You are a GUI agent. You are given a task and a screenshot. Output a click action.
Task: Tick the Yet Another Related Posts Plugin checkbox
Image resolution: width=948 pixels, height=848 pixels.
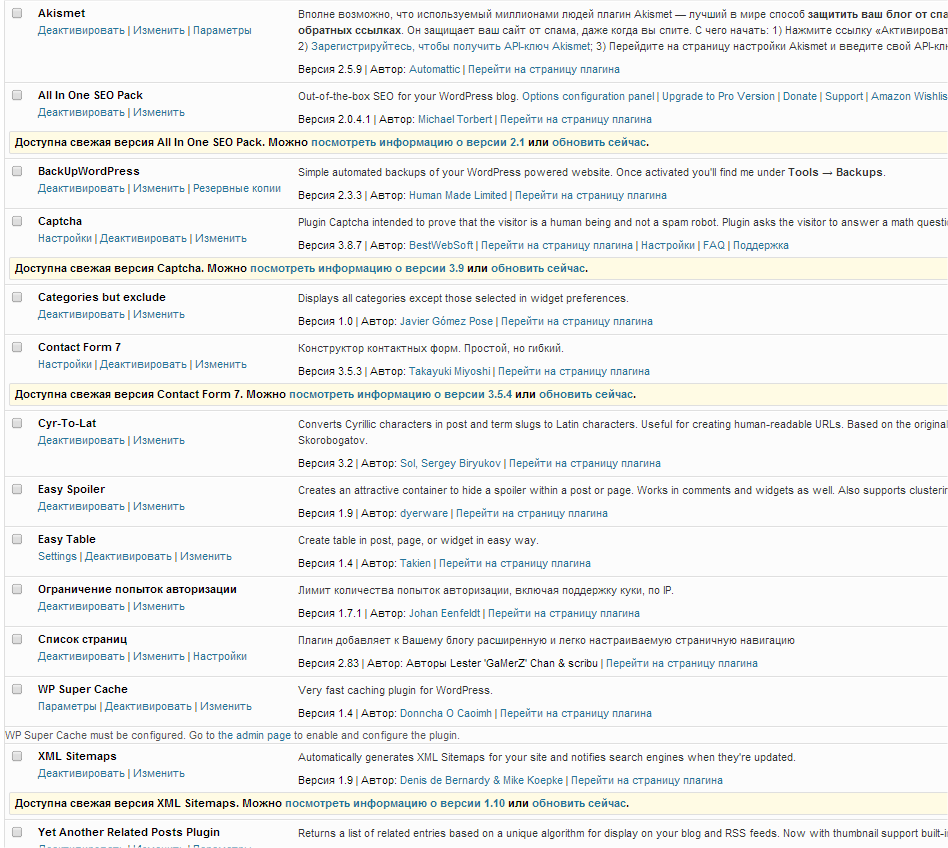(x=17, y=832)
